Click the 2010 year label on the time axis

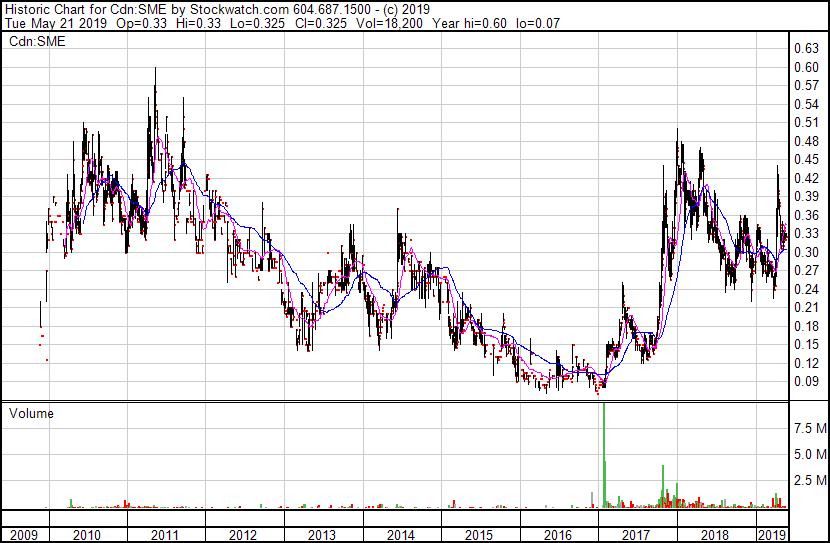point(87,535)
